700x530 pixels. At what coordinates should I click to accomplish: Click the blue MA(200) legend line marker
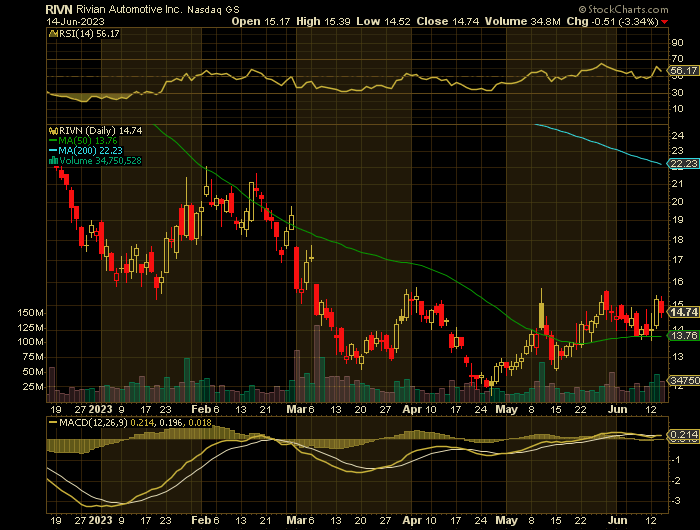coord(53,150)
